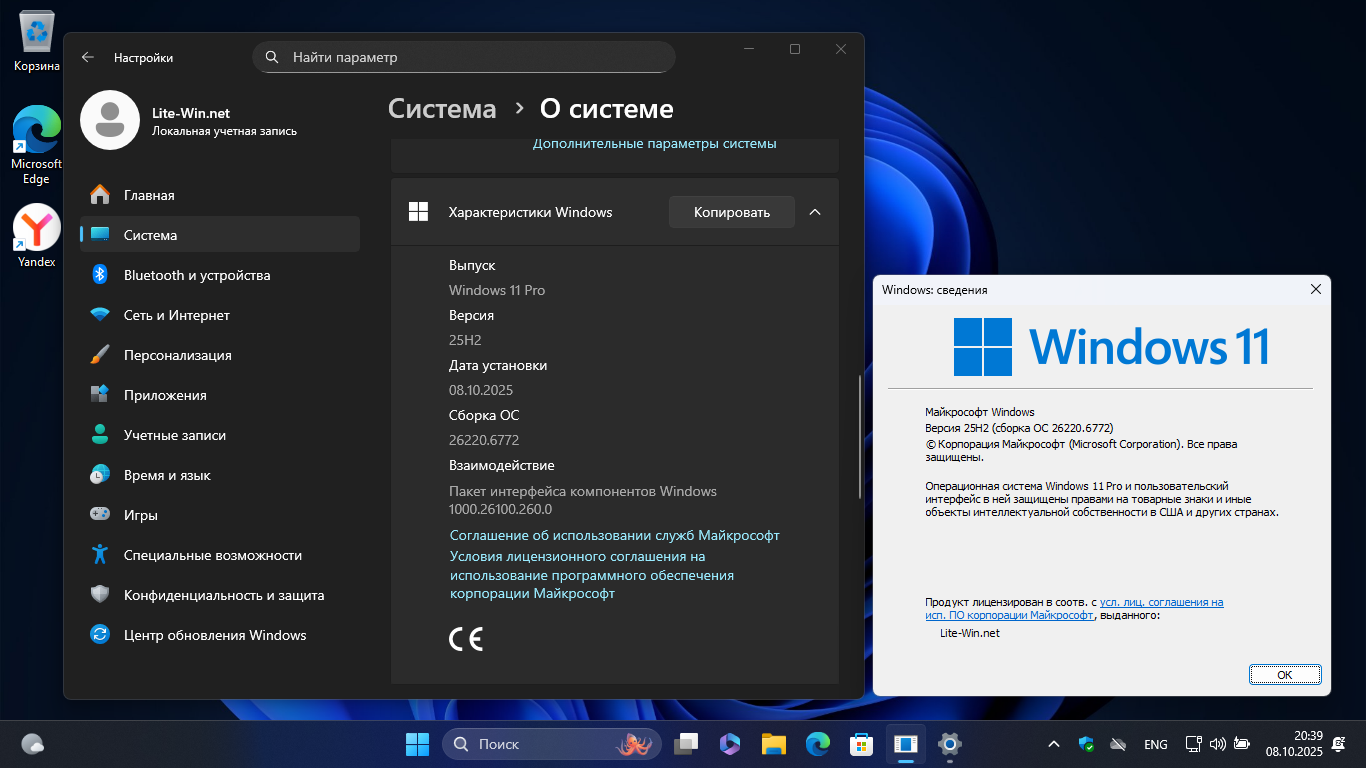The height and width of the screenshot is (768, 1366).
Task: Select Главная in the sidebar
Action: (x=149, y=195)
